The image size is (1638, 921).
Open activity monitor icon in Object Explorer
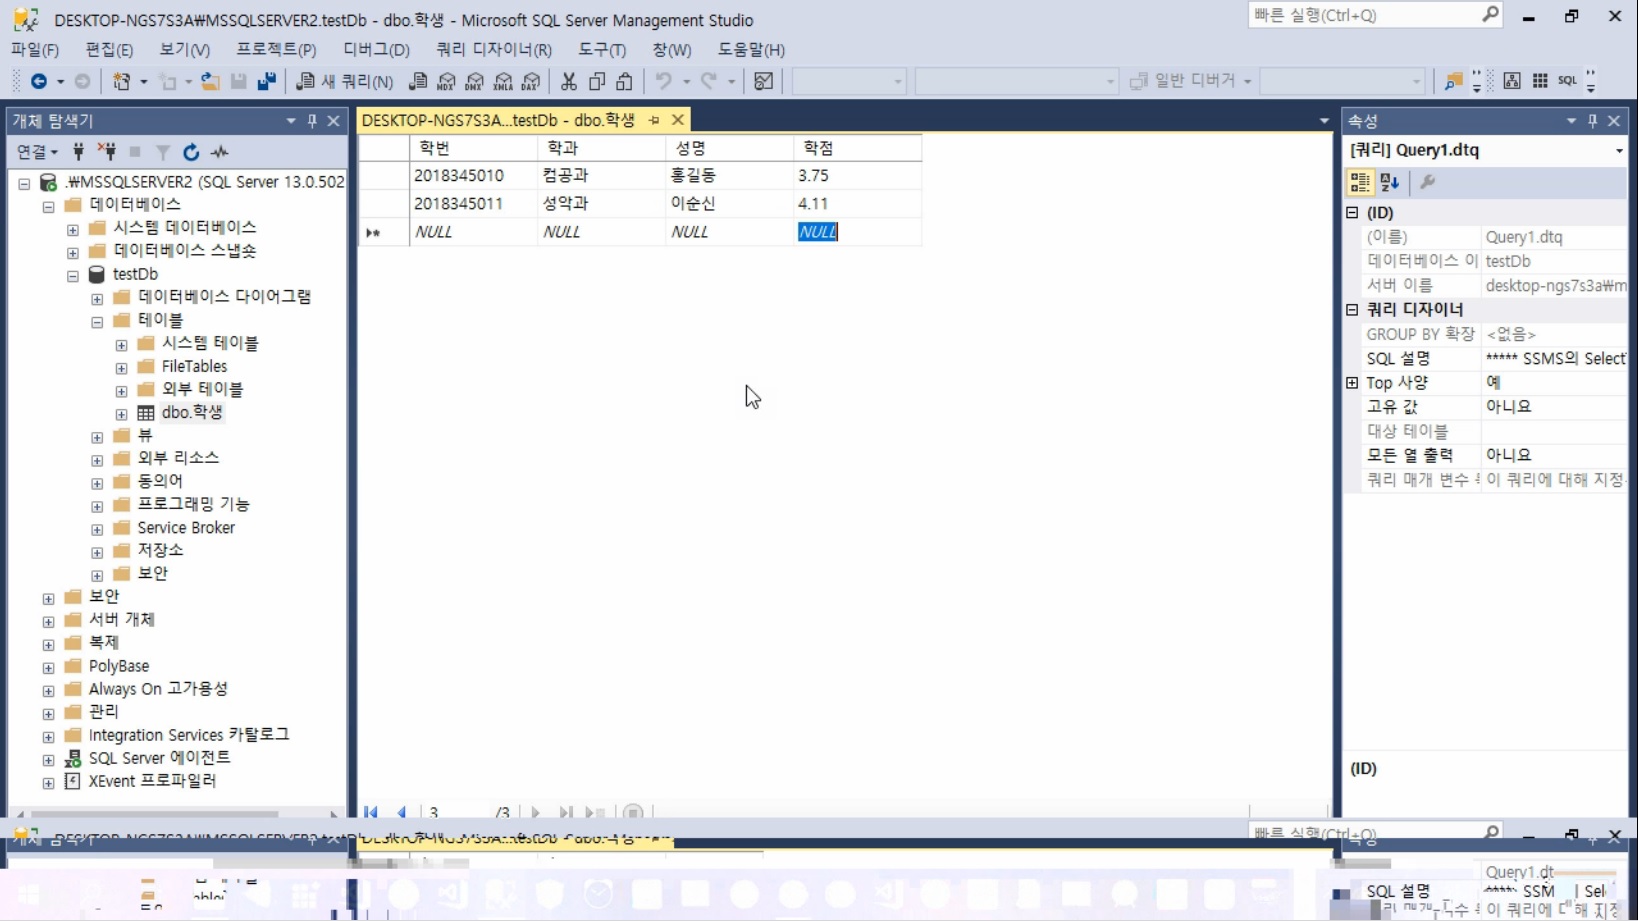click(220, 152)
